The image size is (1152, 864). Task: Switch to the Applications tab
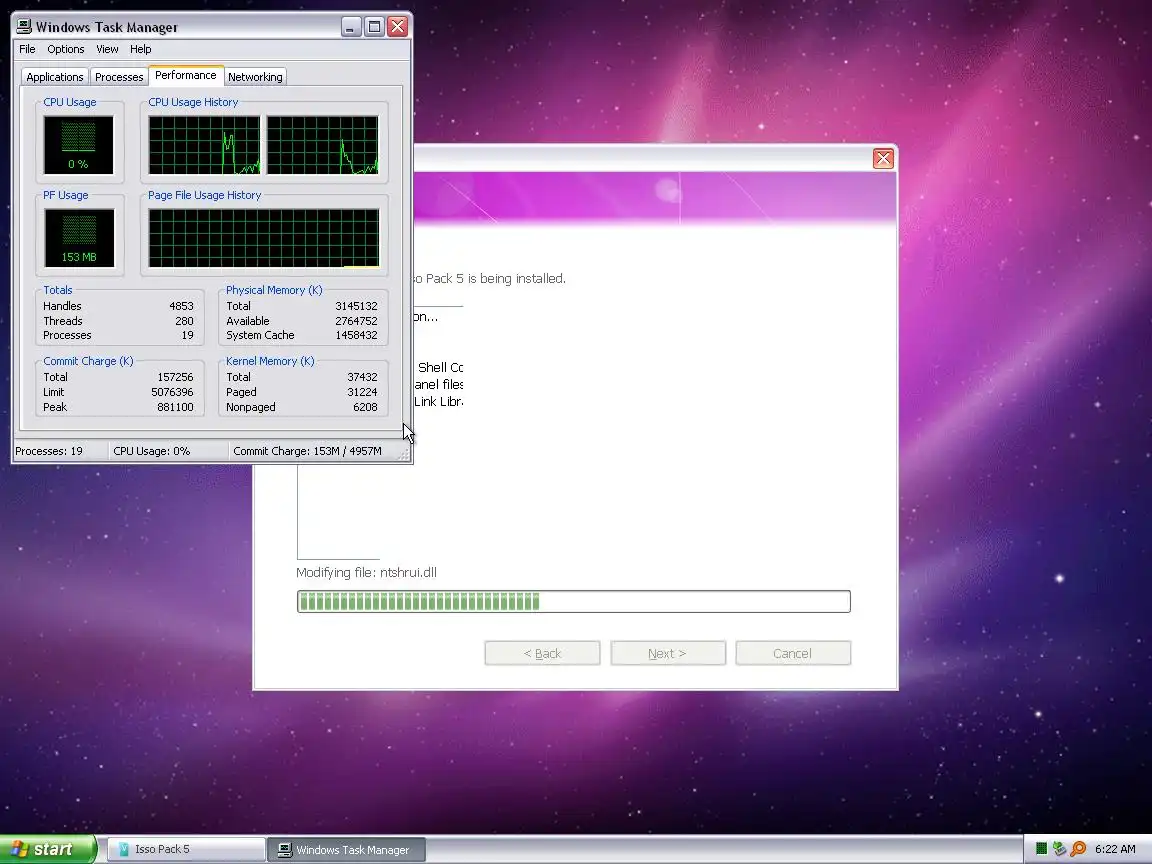(x=54, y=77)
